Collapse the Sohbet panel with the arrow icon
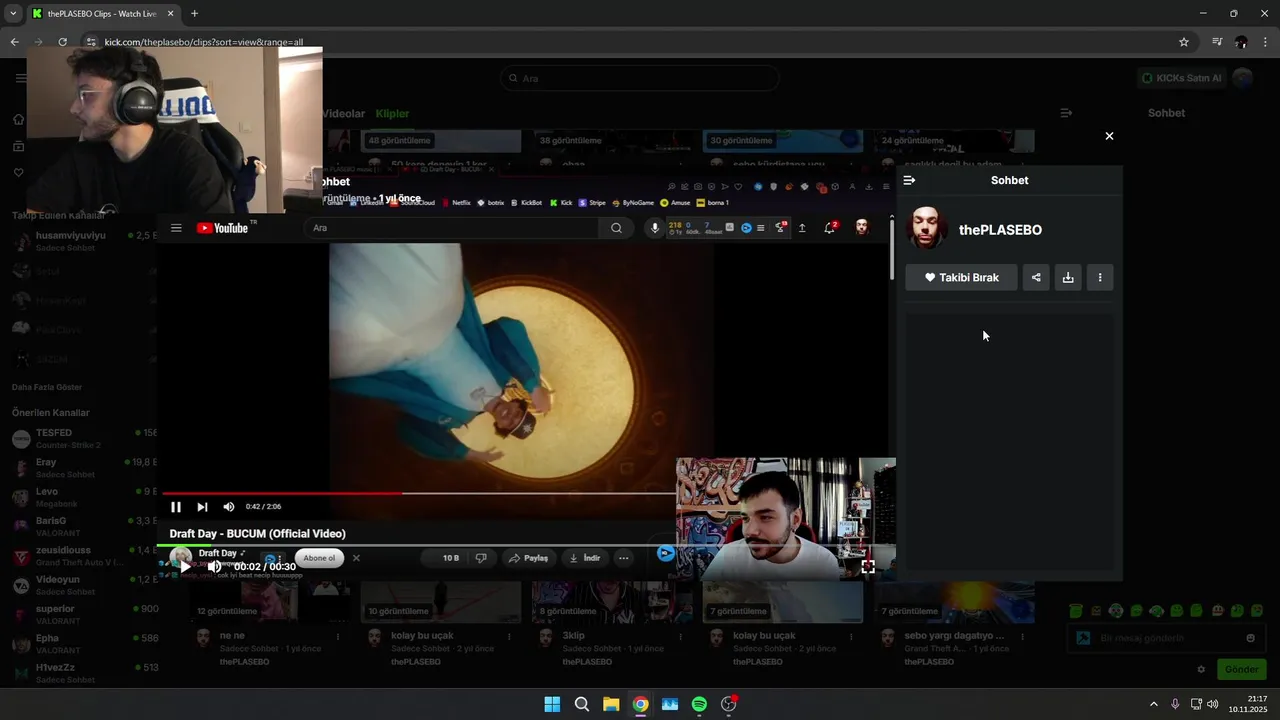The height and width of the screenshot is (720, 1280). tap(909, 180)
